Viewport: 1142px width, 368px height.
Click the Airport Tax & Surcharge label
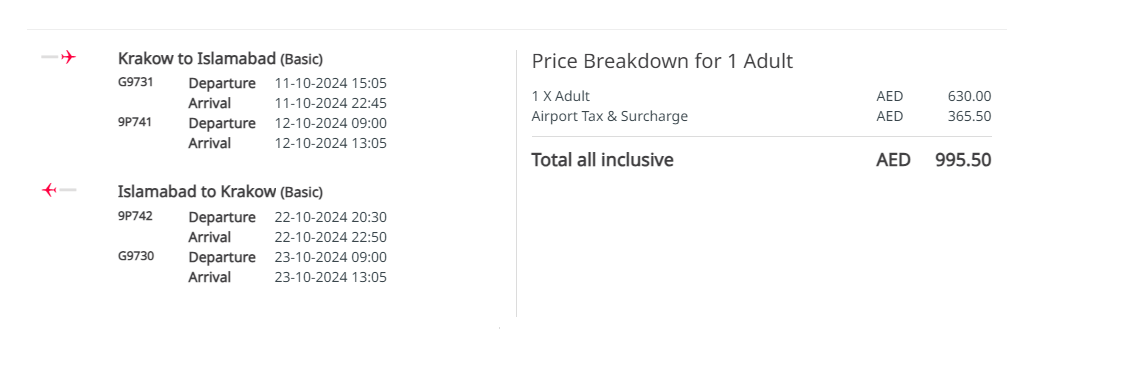pos(610,116)
